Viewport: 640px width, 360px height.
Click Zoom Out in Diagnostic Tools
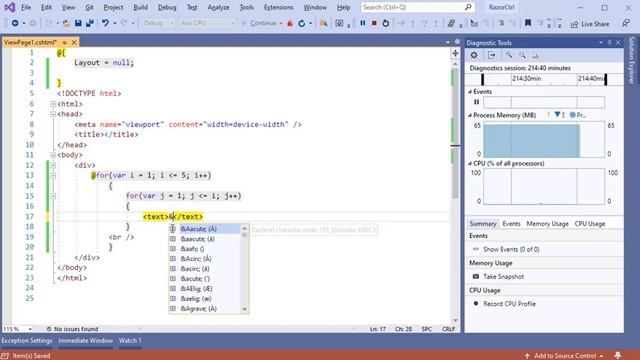click(x=522, y=55)
